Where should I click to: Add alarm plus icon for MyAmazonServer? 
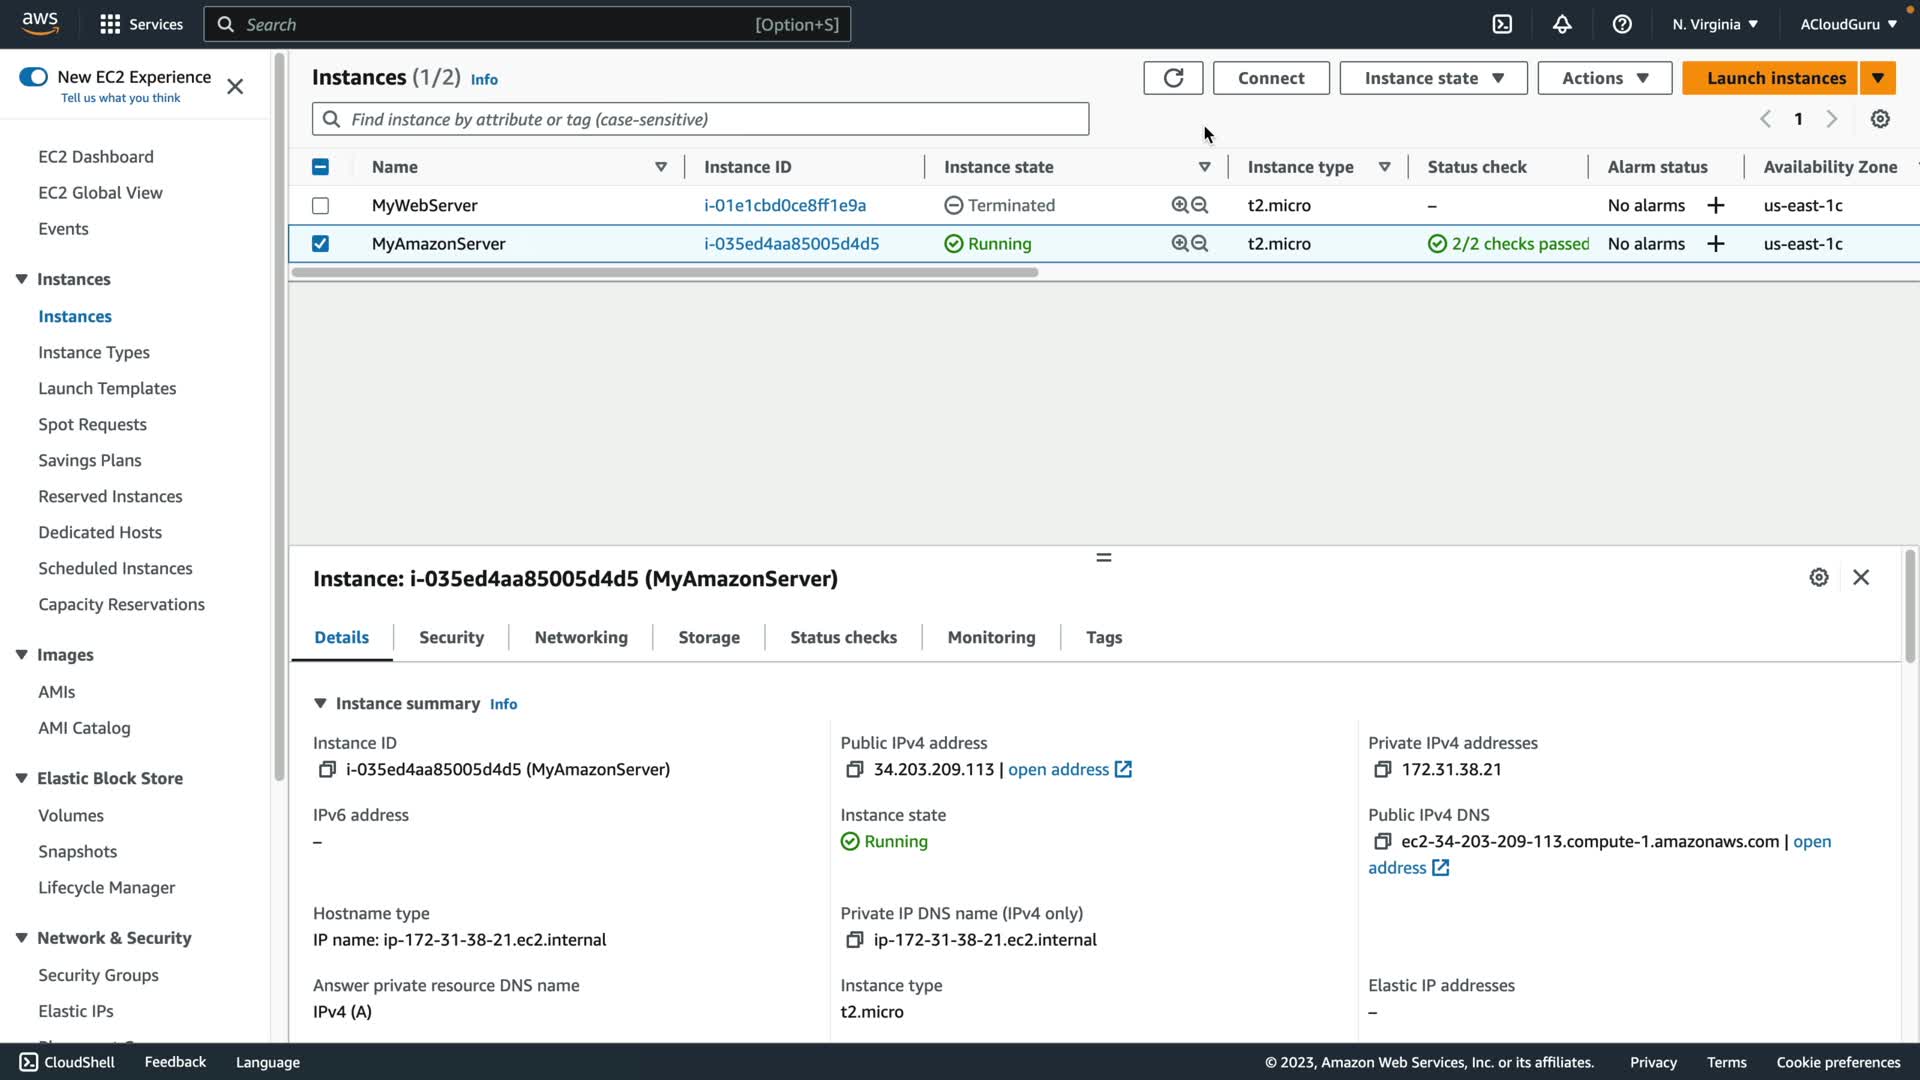pyautogui.click(x=1716, y=244)
